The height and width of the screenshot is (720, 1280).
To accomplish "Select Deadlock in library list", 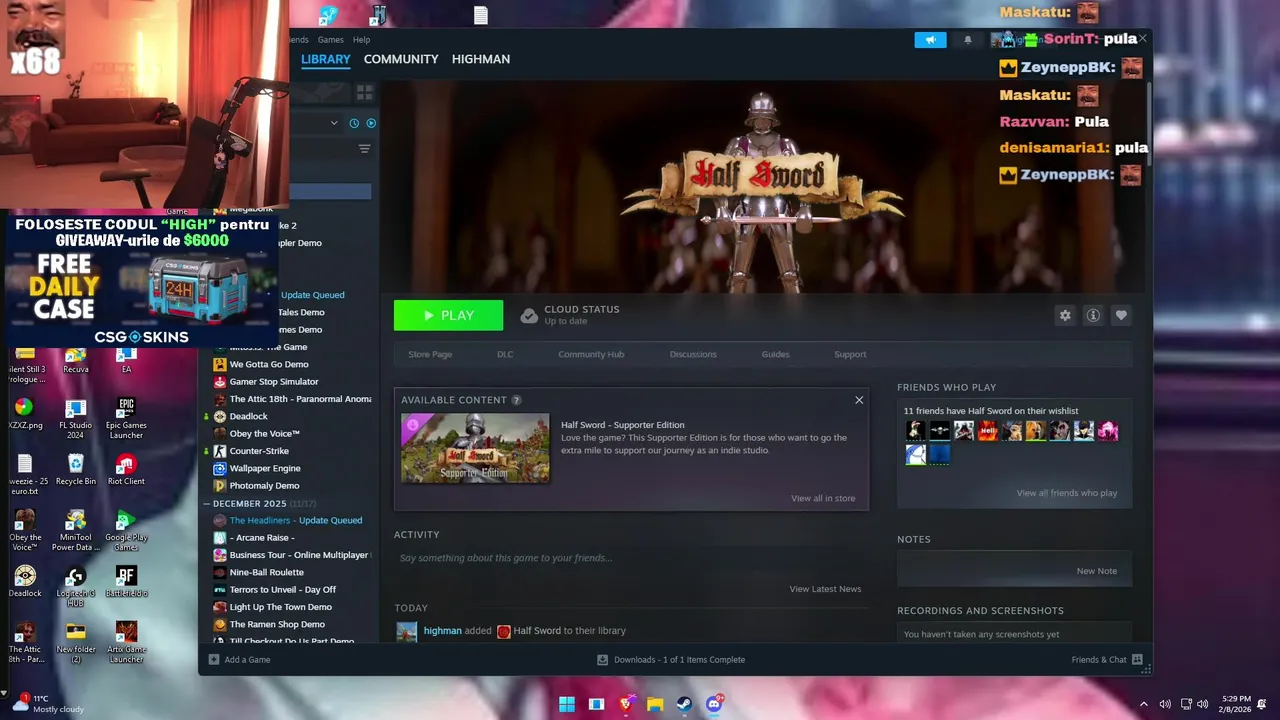I will pos(249,416).
